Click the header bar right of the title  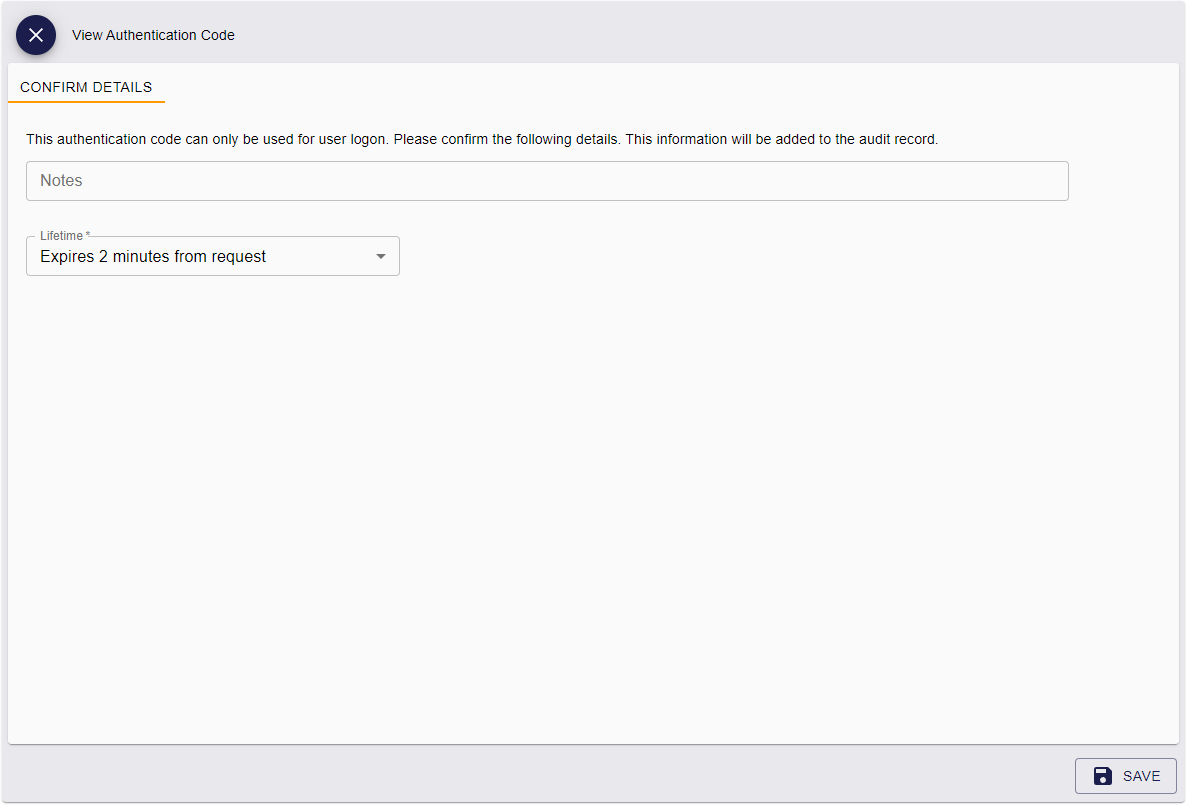(x=700, y=35)
